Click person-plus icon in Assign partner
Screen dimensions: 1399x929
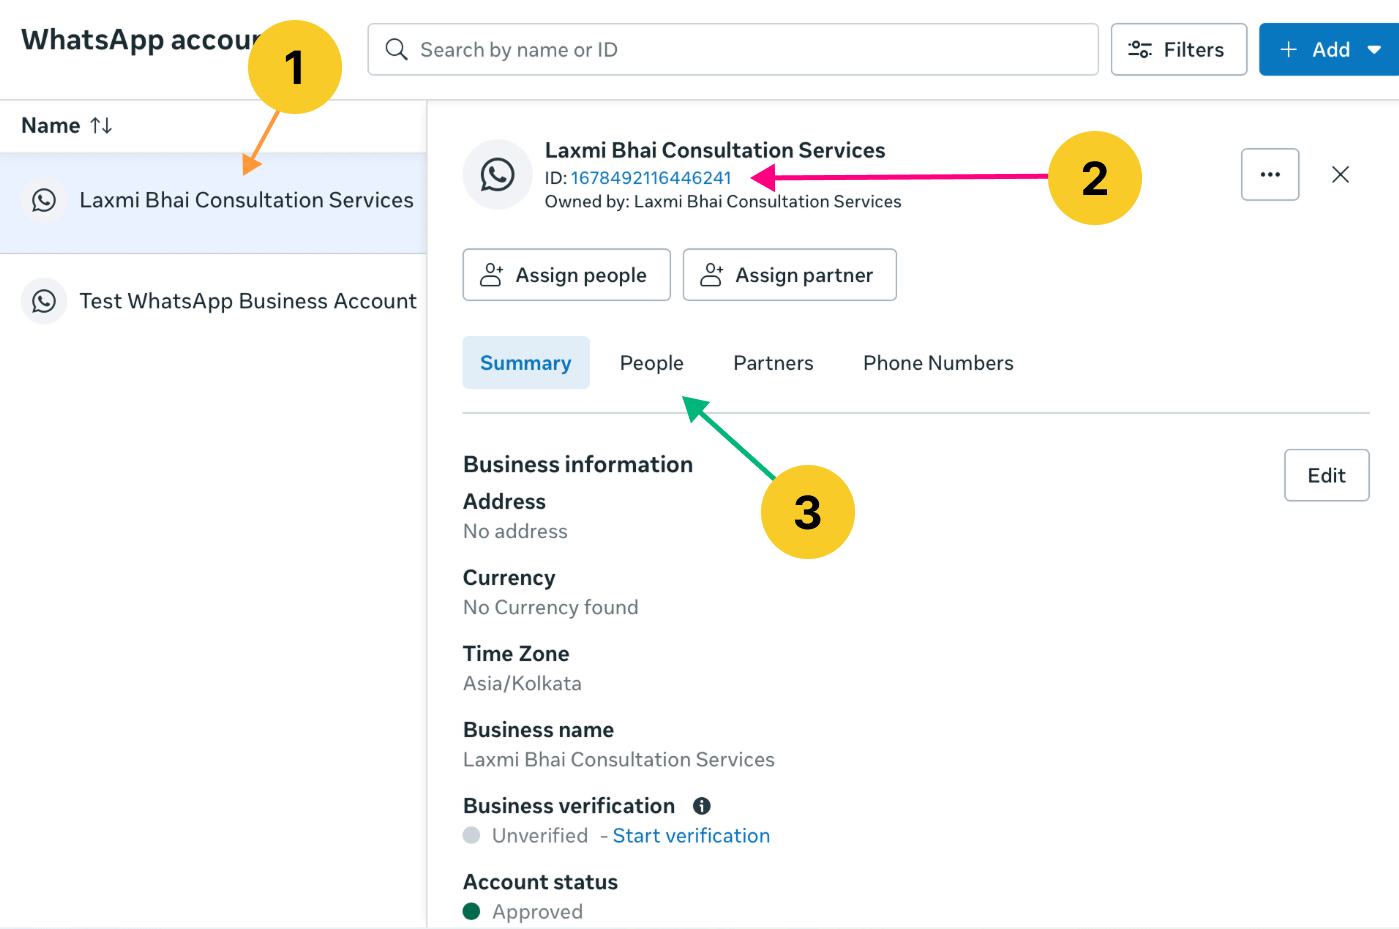pos(711,275)
